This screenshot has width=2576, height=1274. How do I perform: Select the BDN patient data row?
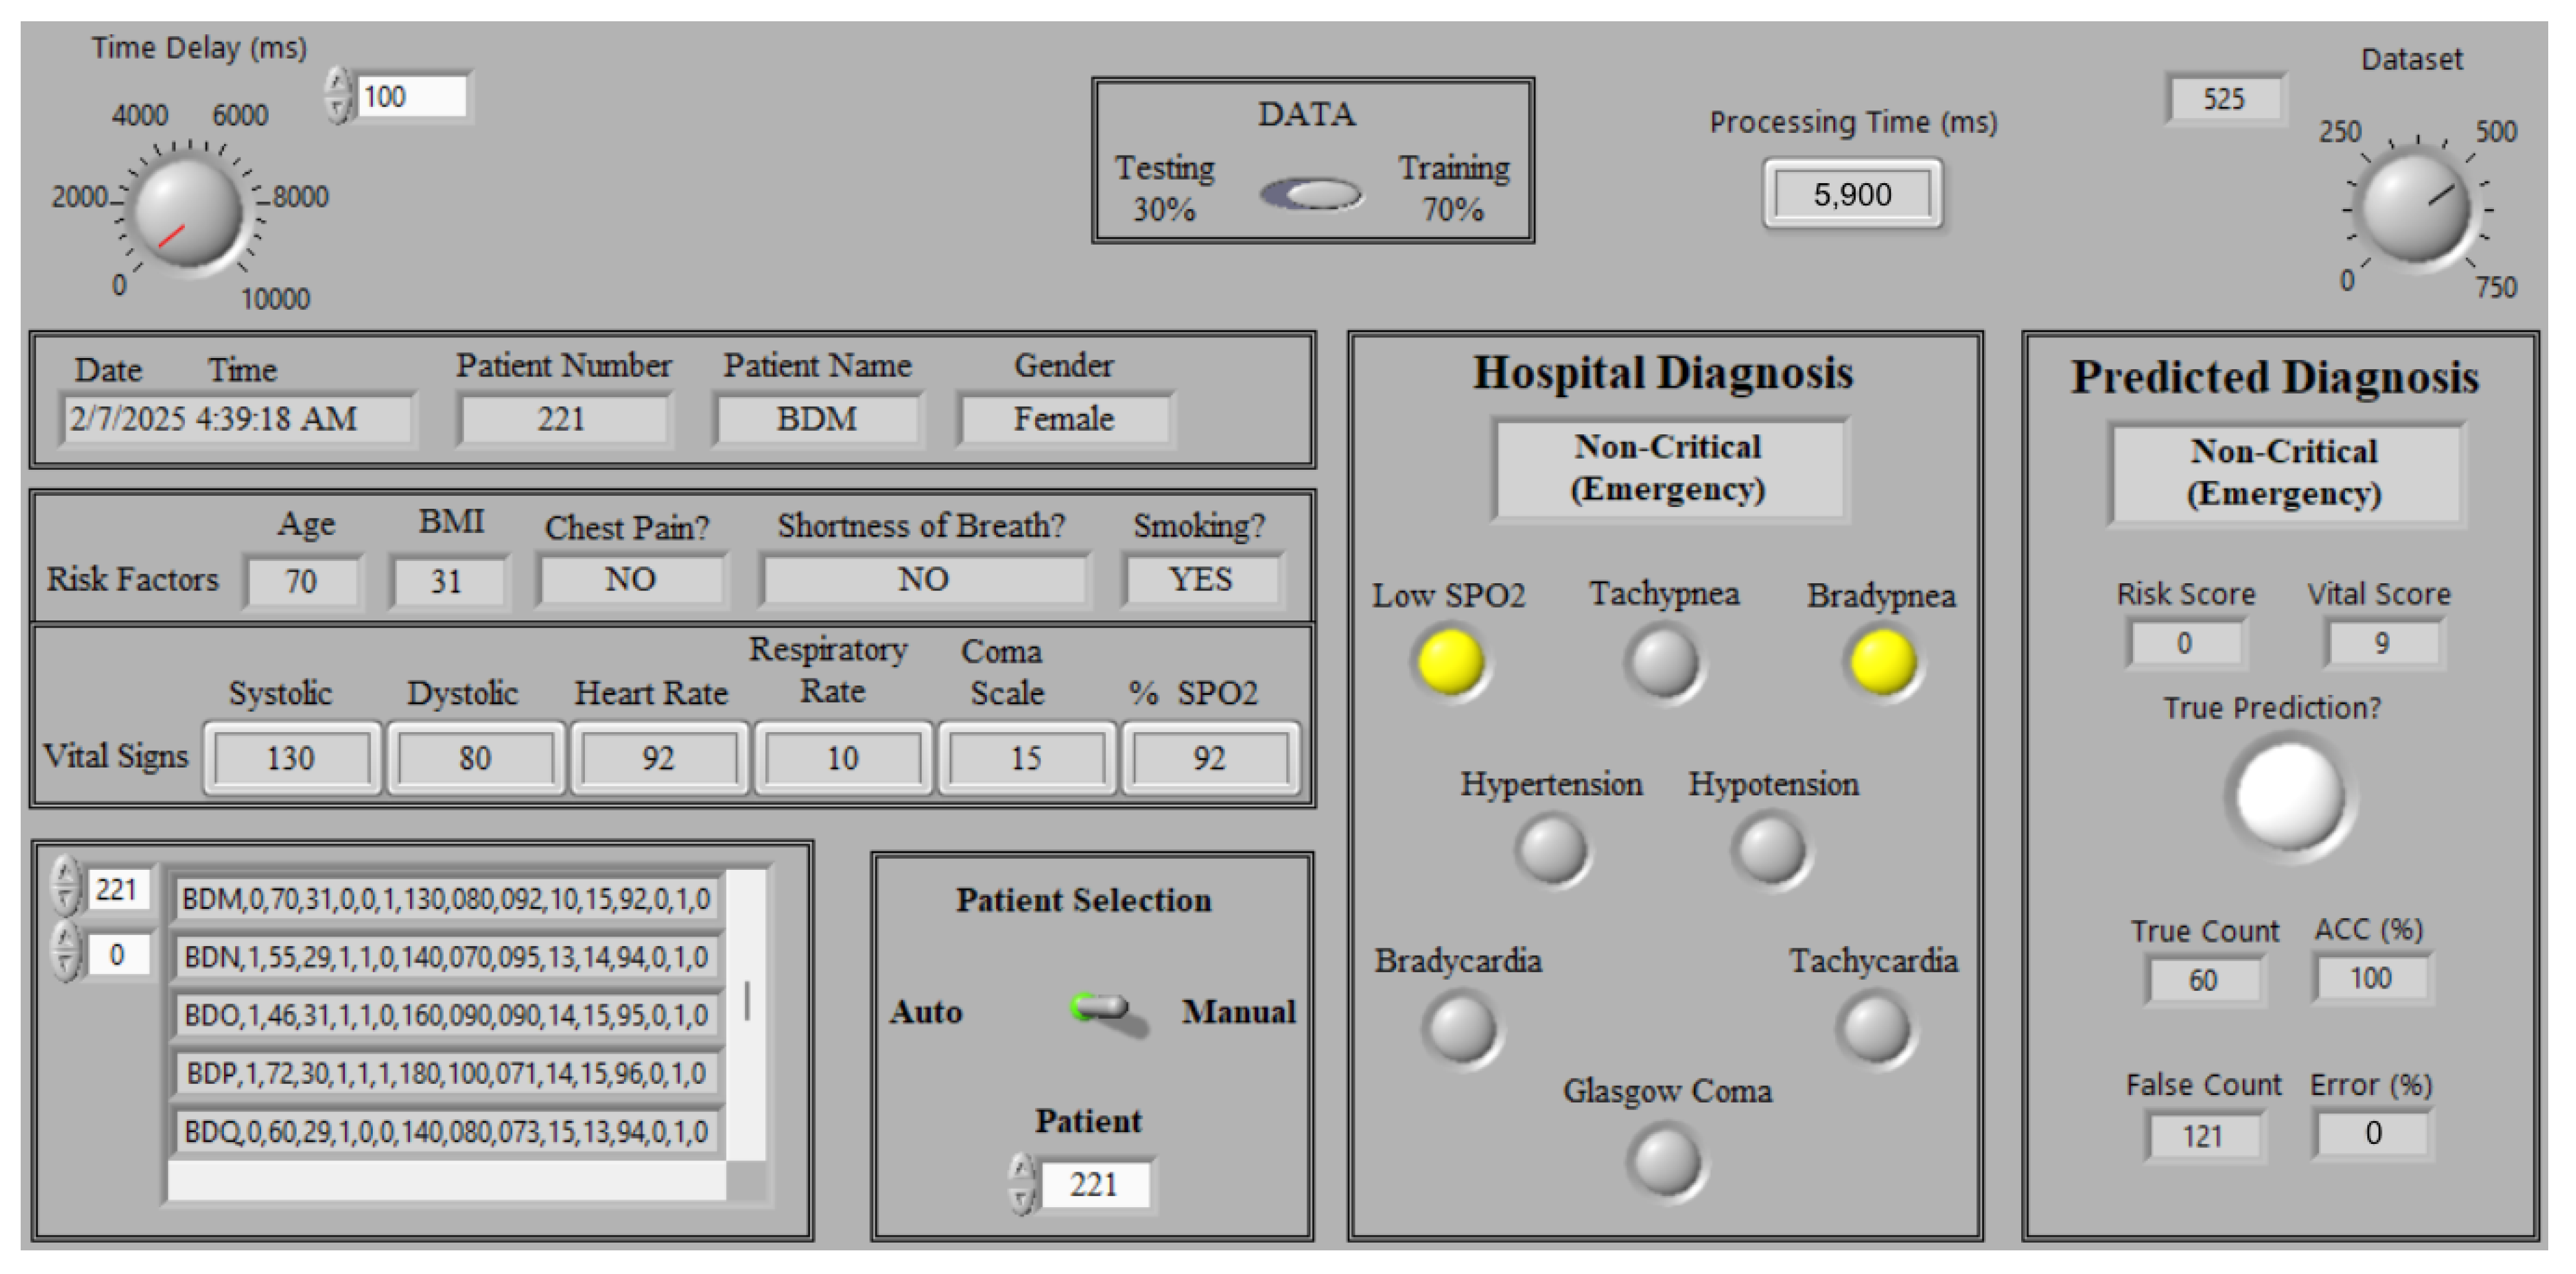point(446,958)
